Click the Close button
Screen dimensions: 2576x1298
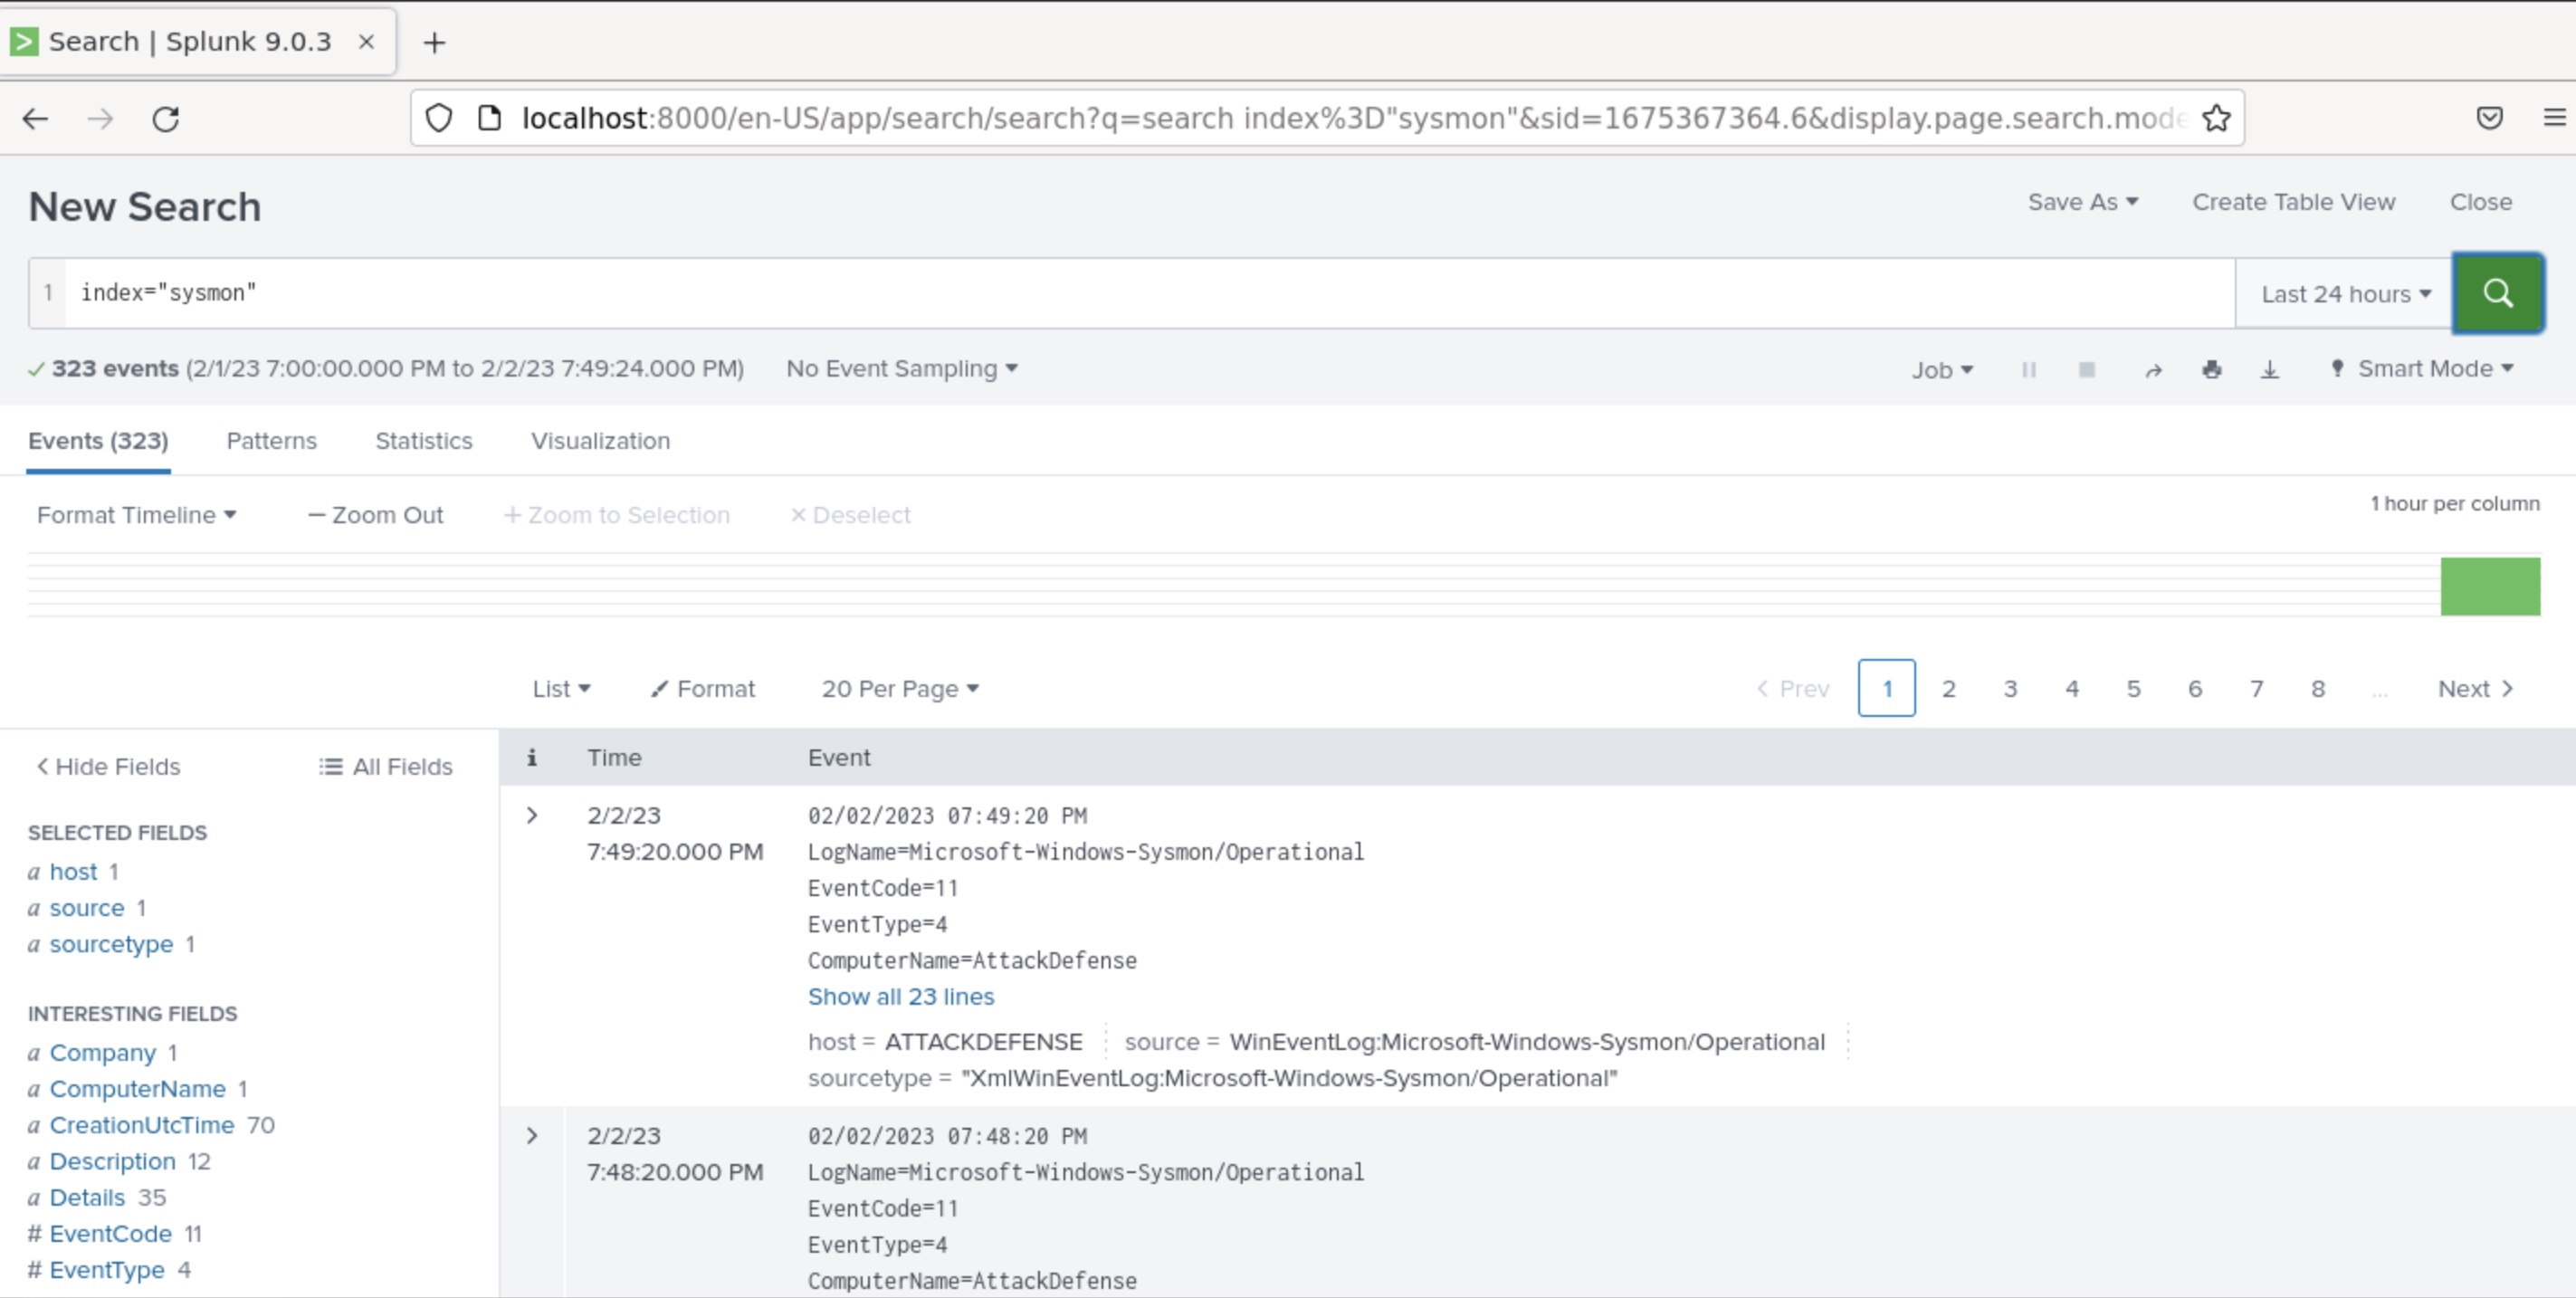[2480, 202]
